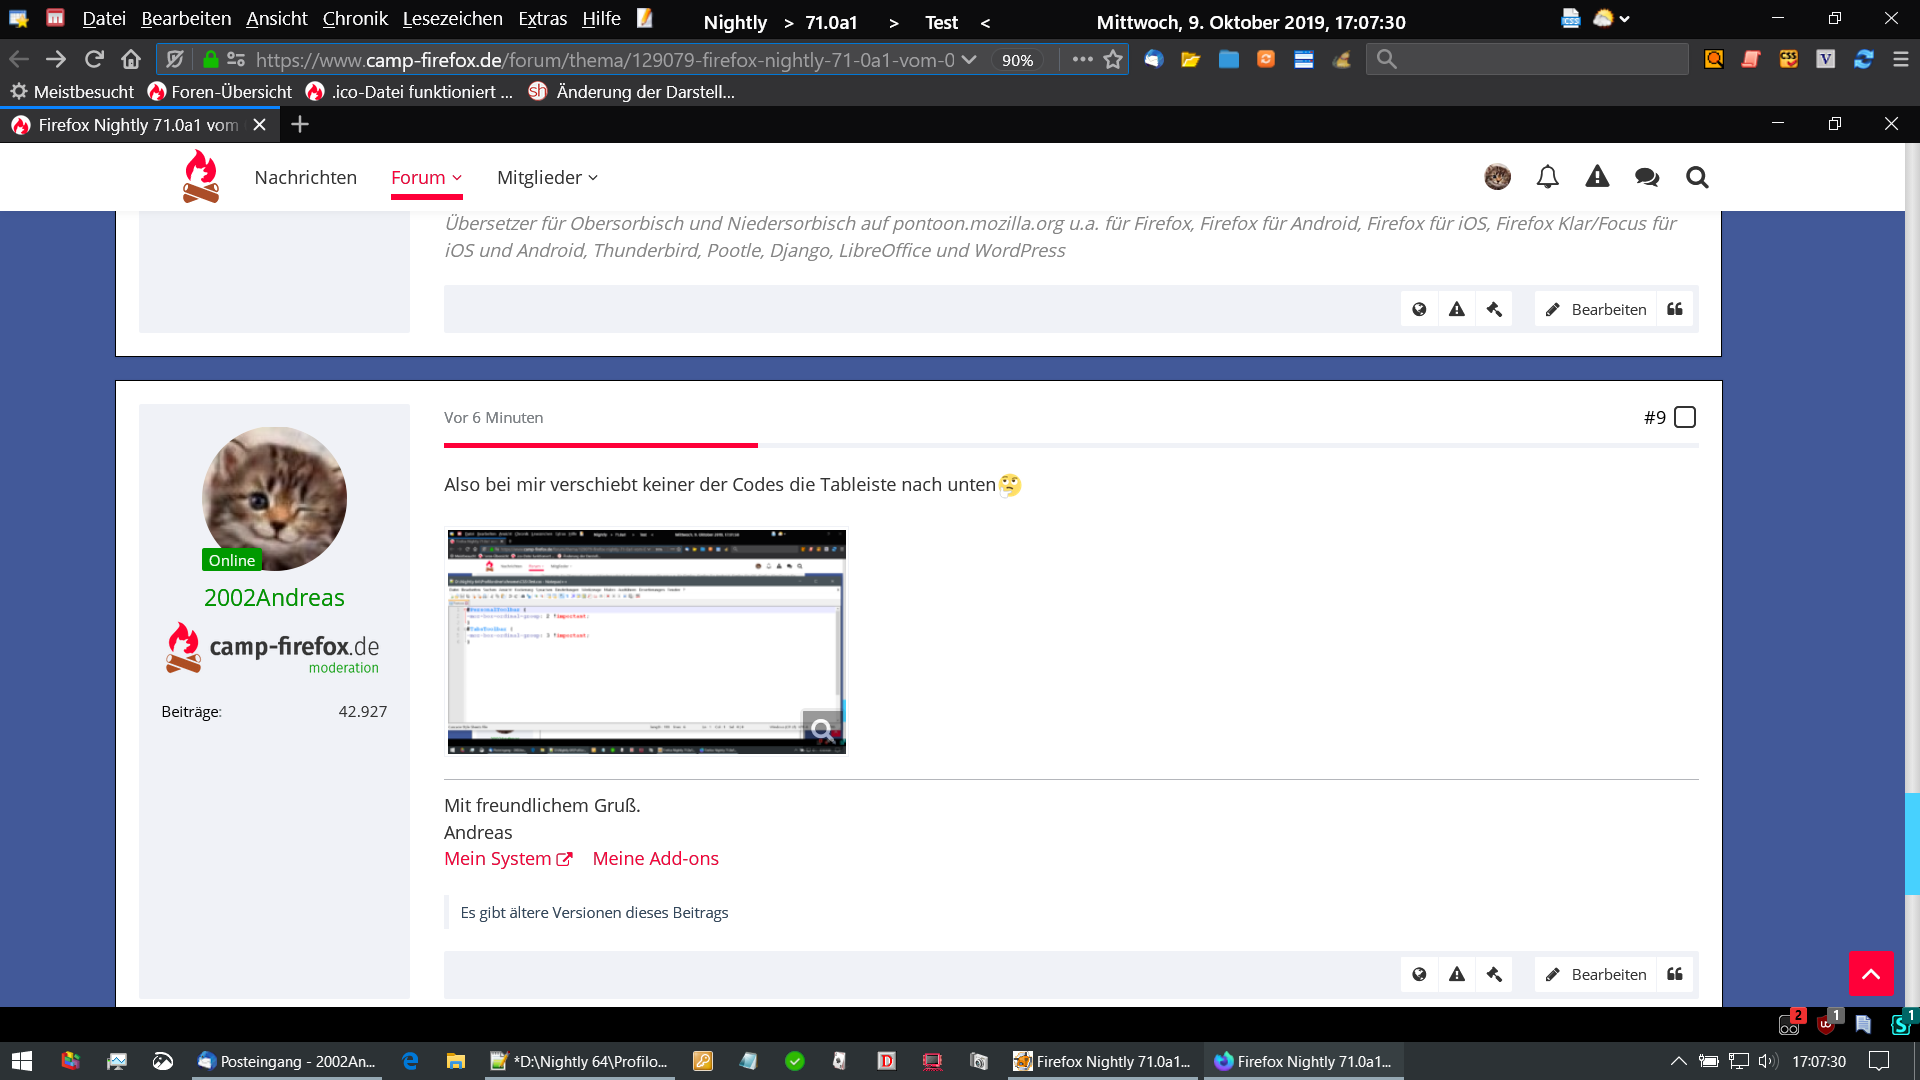
Task: Enlarge the attached screenshot thumbnail
Action: [x=646, y=641]
